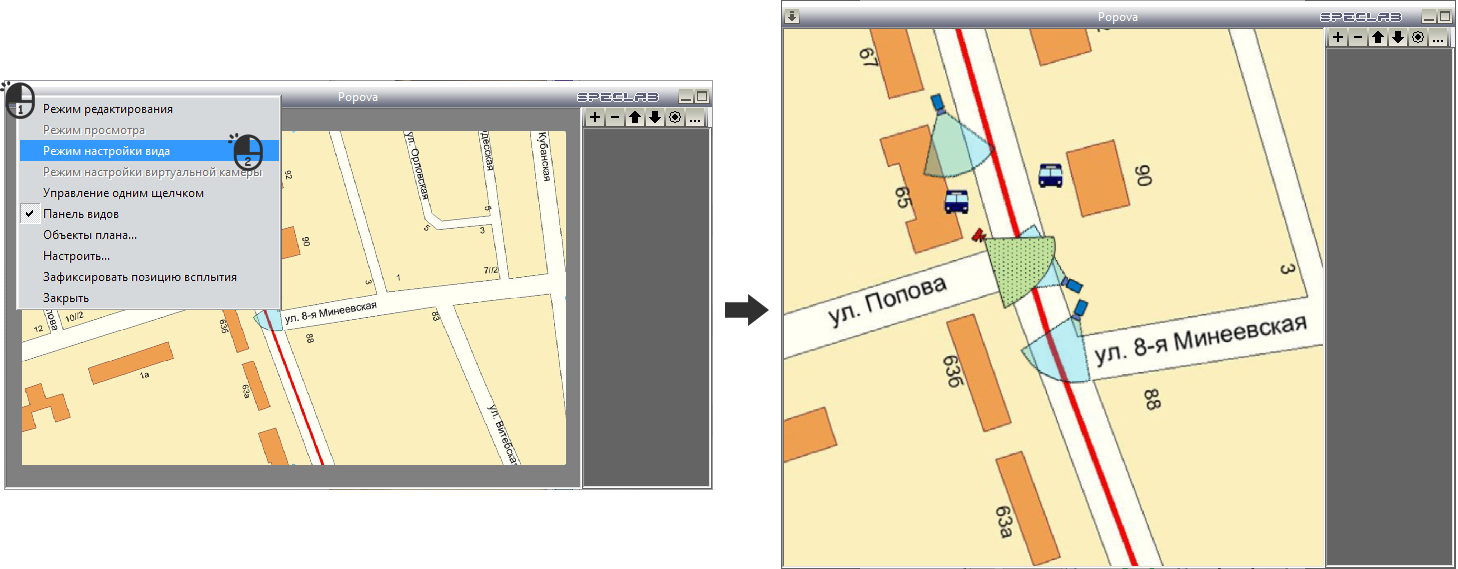1458x569 pixels.
Task: Move view up in right window toolbar
Action: 1378,38
